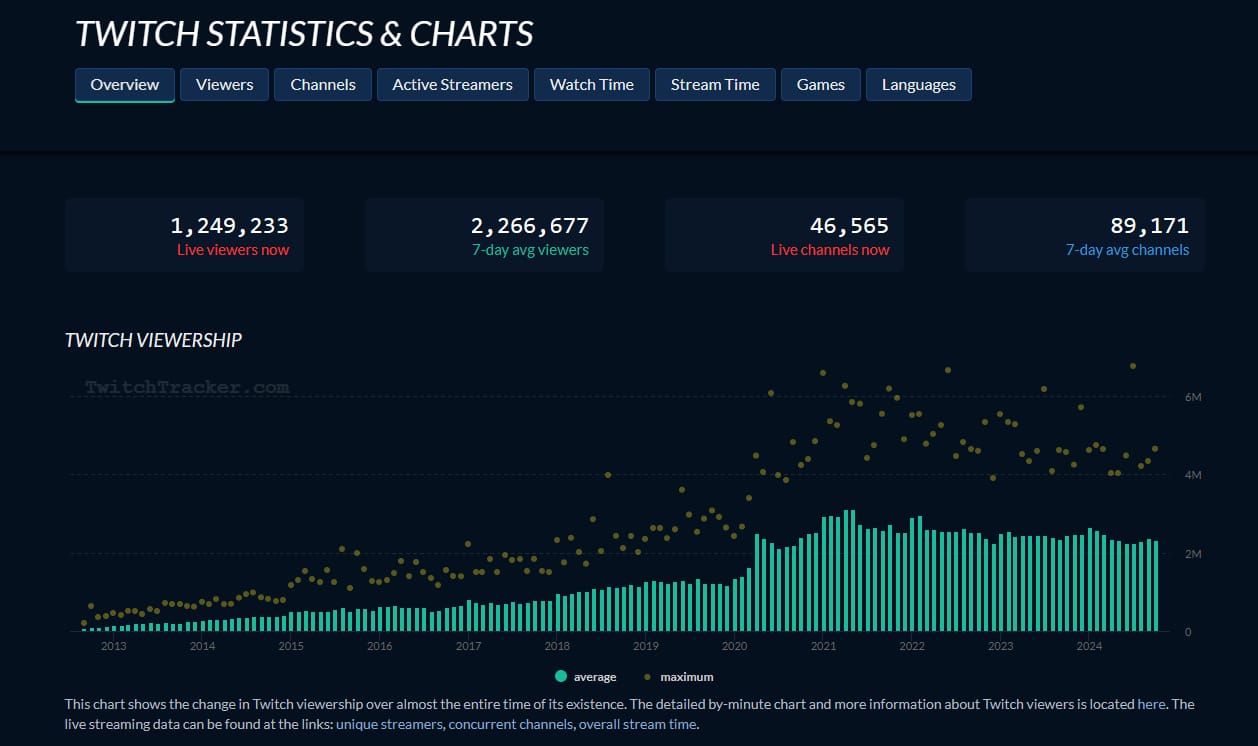Click the 46,565 live channels count
Image resolution: width=1258 pixels, height=746 pixels.
[x=849, y=226]
